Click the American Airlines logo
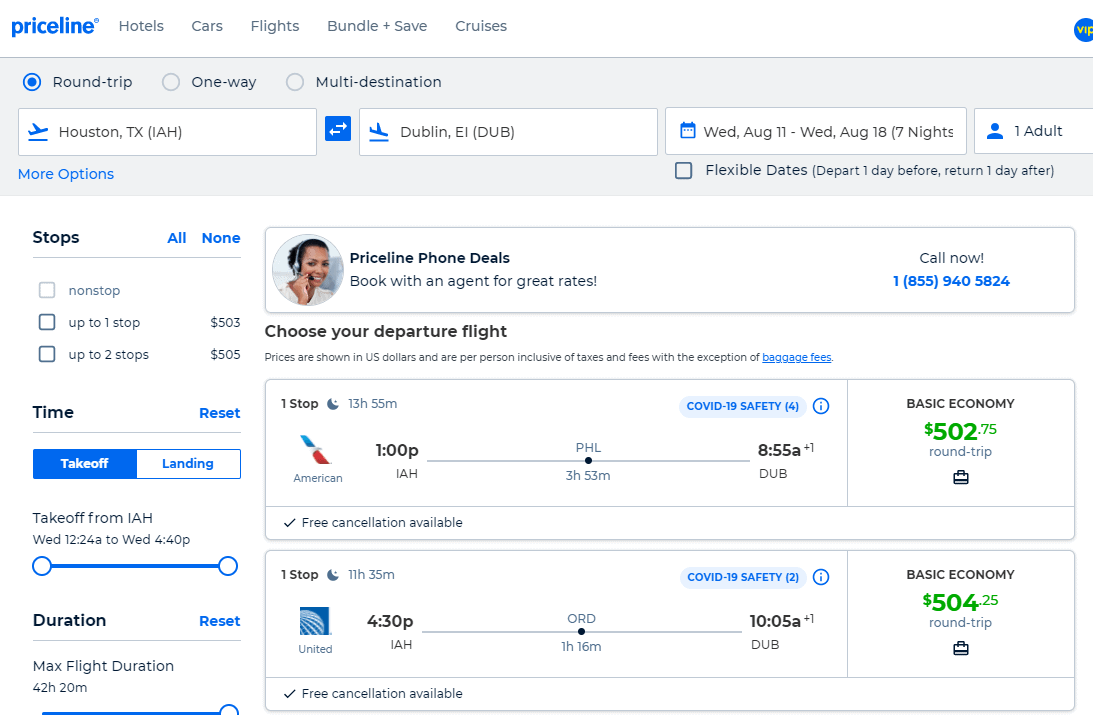 (x=317, y=450)
